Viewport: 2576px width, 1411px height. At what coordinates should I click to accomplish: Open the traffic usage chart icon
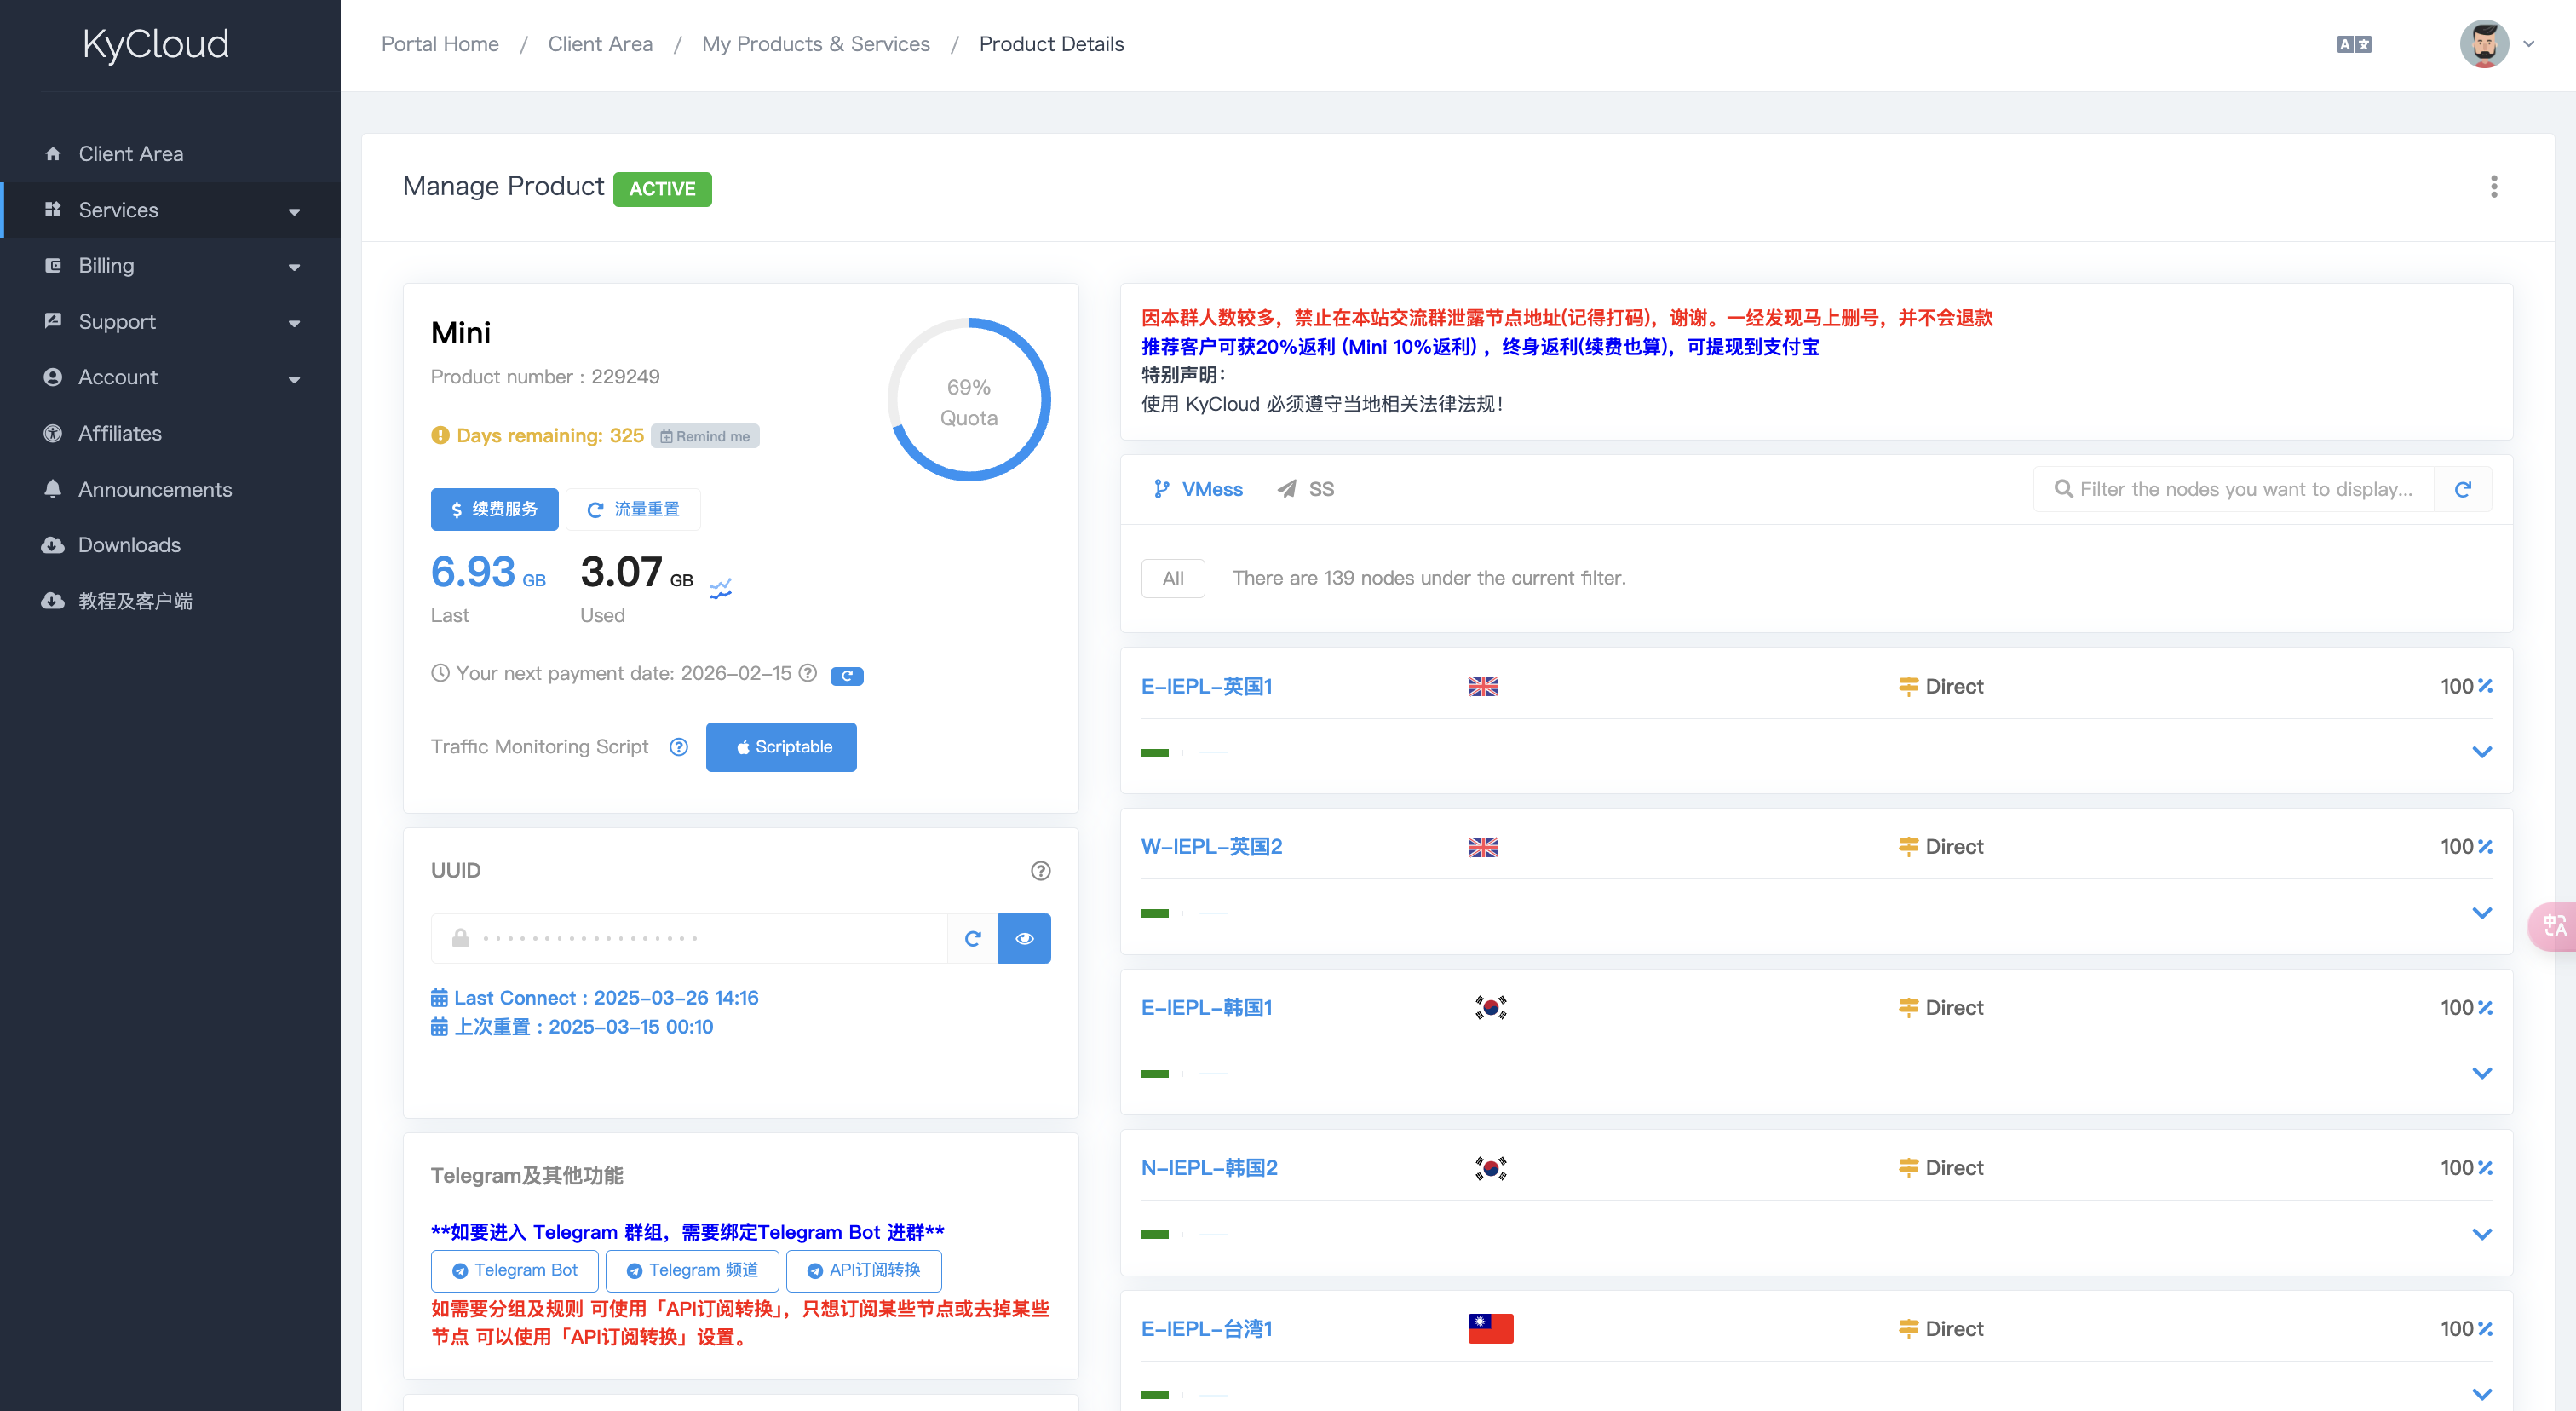click(720, 588)
